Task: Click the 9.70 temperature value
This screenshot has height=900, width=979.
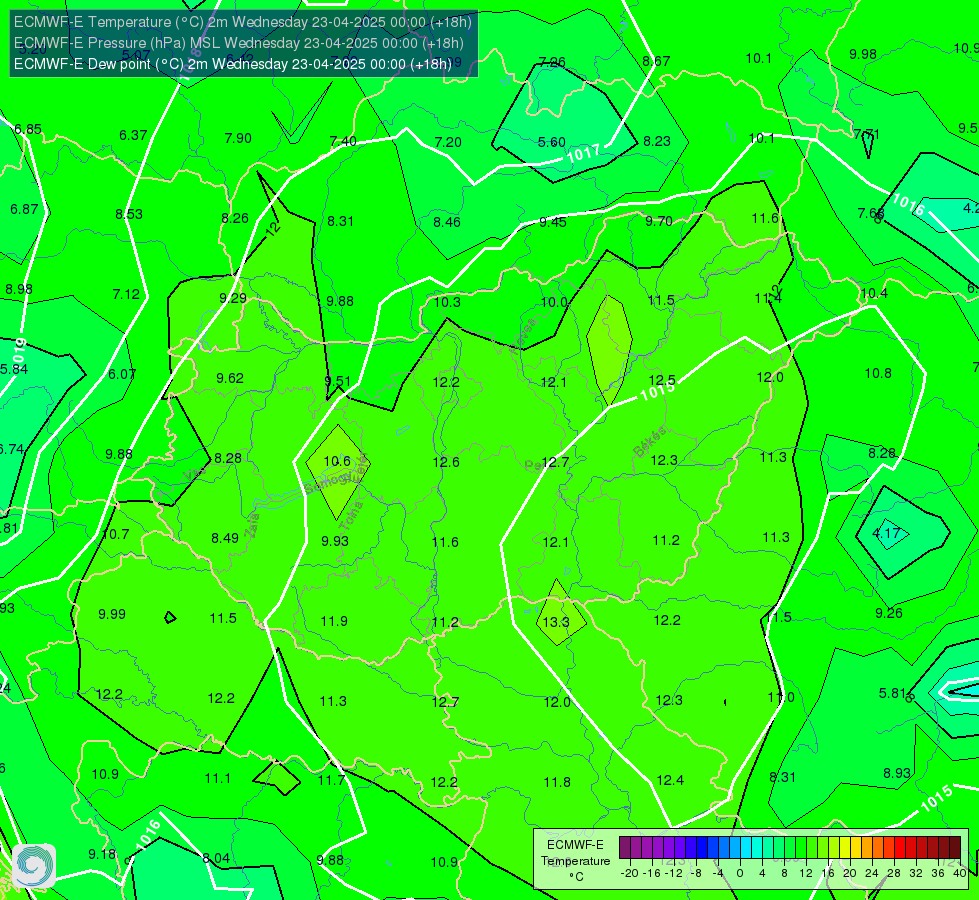Action: pyautogui.click(x=659, y=221)
